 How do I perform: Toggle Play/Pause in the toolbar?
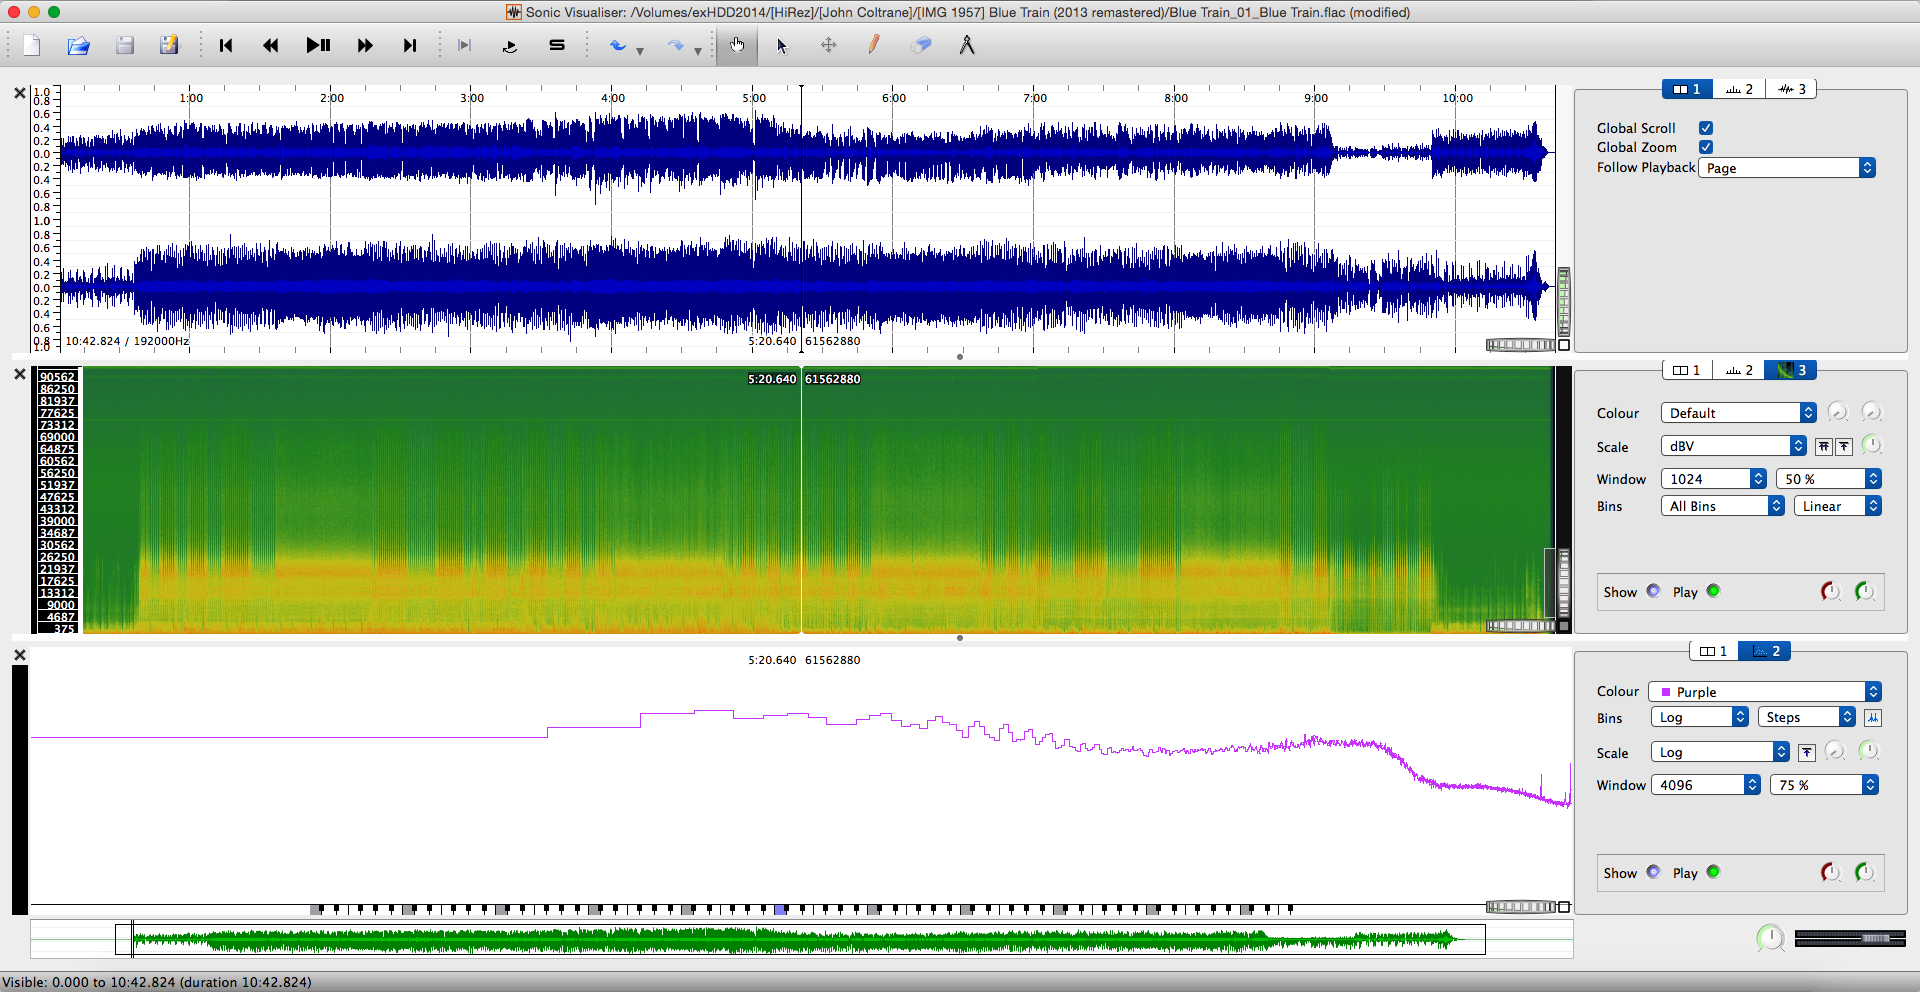pyautogui.click(x=318, y=45)
